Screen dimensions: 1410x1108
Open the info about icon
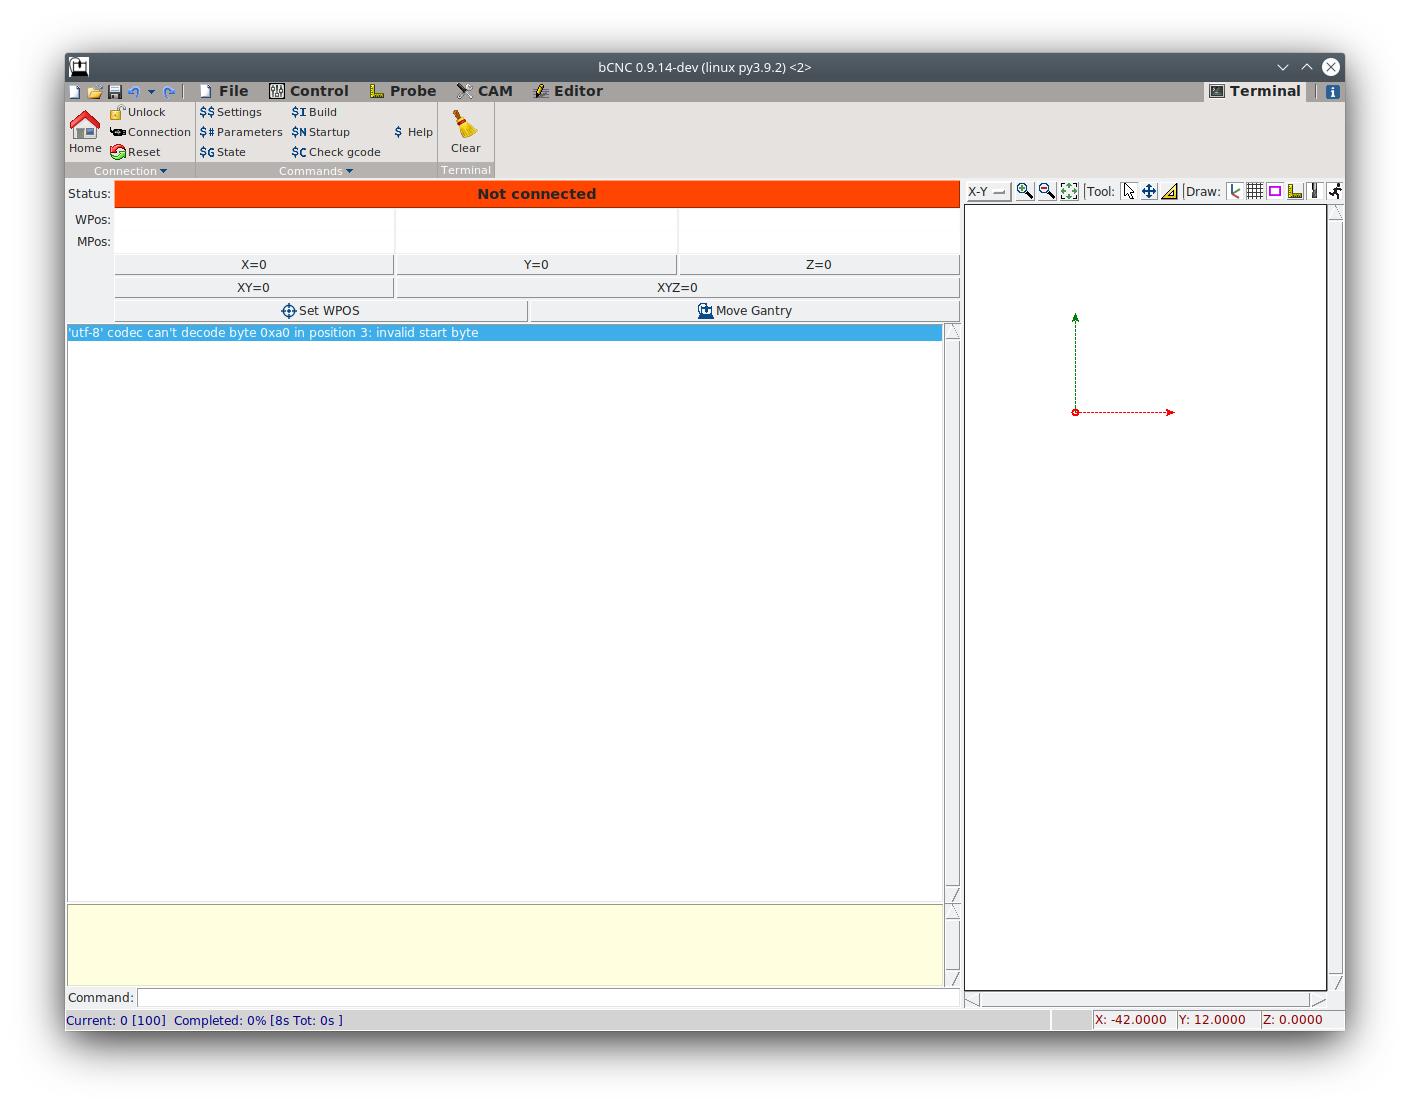(x=1333, y=92)
